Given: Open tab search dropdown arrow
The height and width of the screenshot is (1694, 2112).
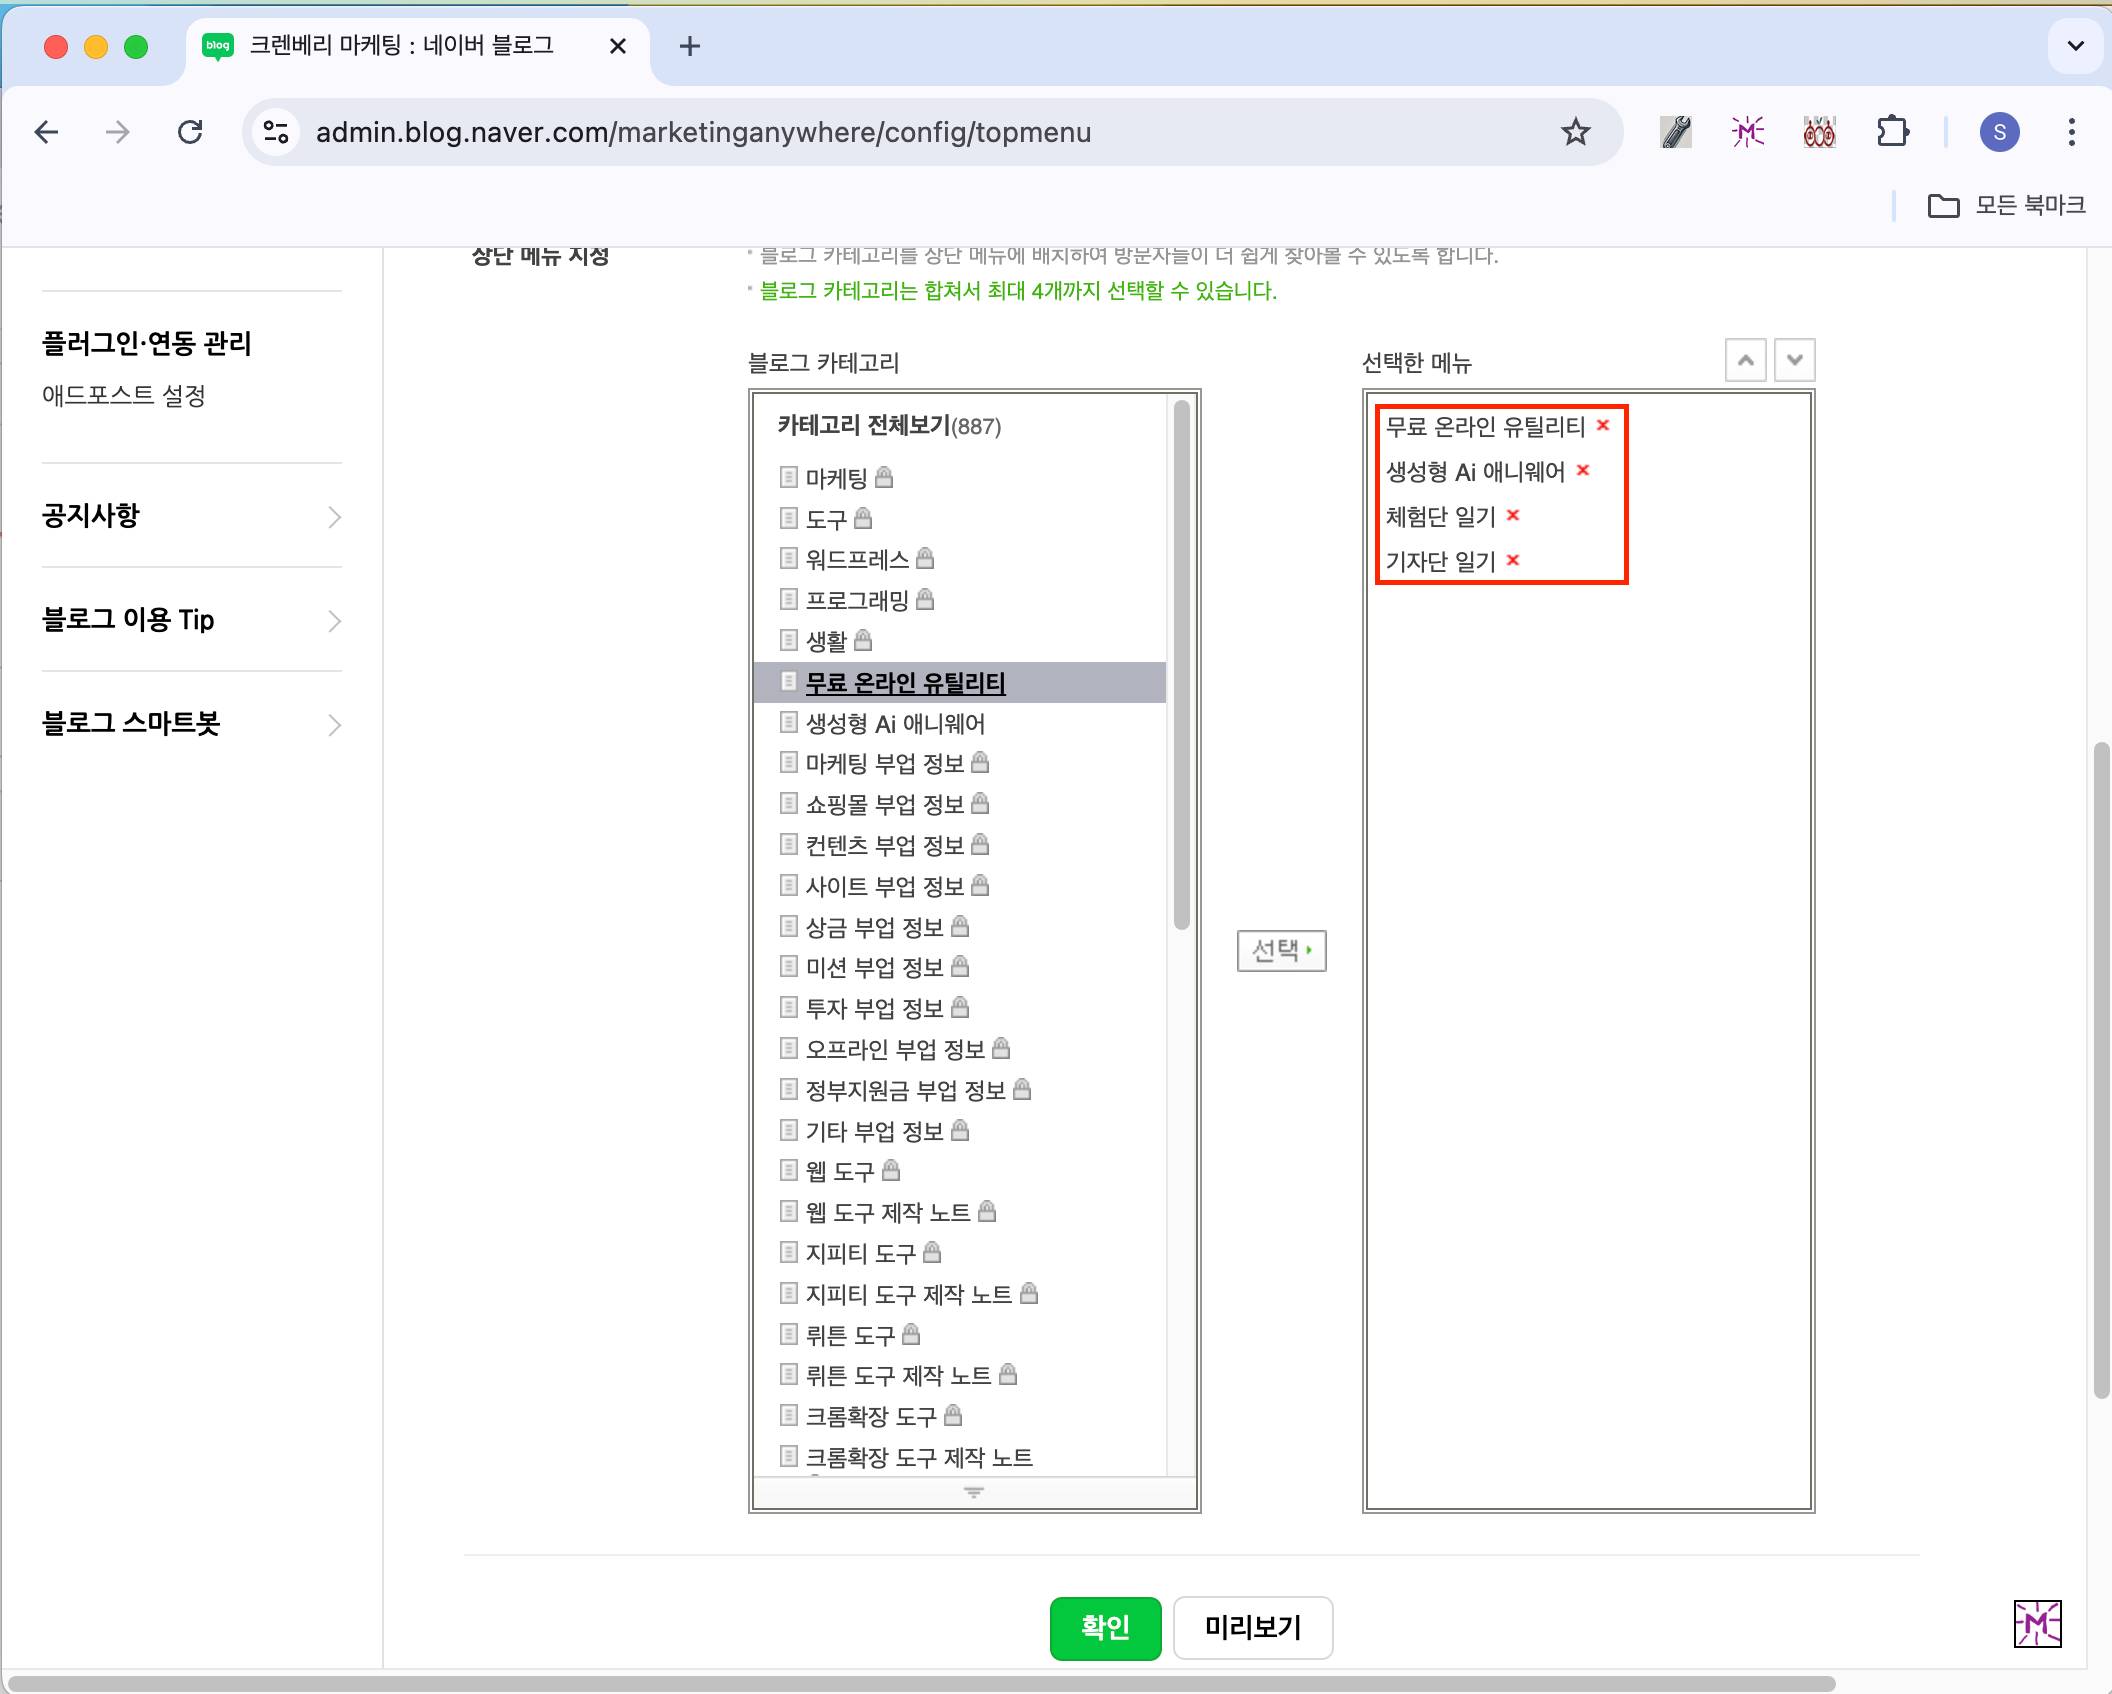Looking at the screenshot, I should click(x=2075, y=46).
